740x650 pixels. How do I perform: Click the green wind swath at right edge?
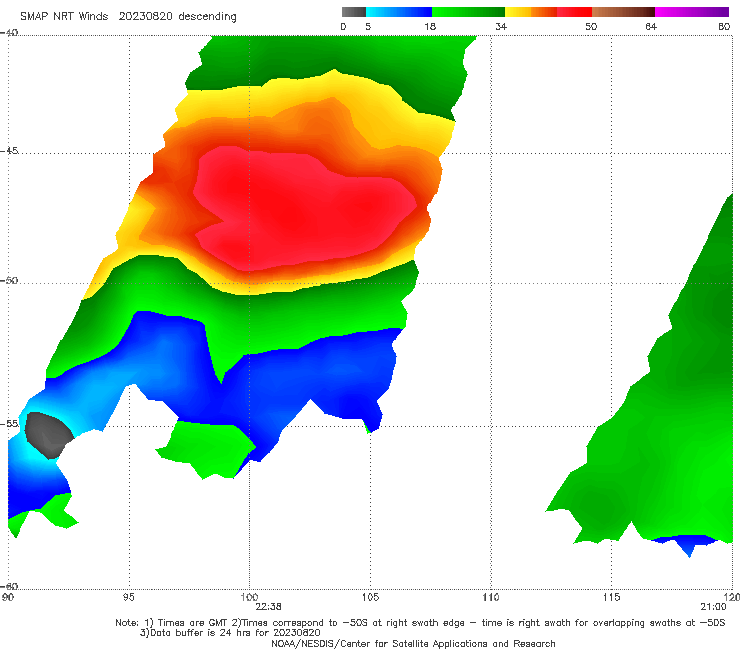tap(661, 425)
